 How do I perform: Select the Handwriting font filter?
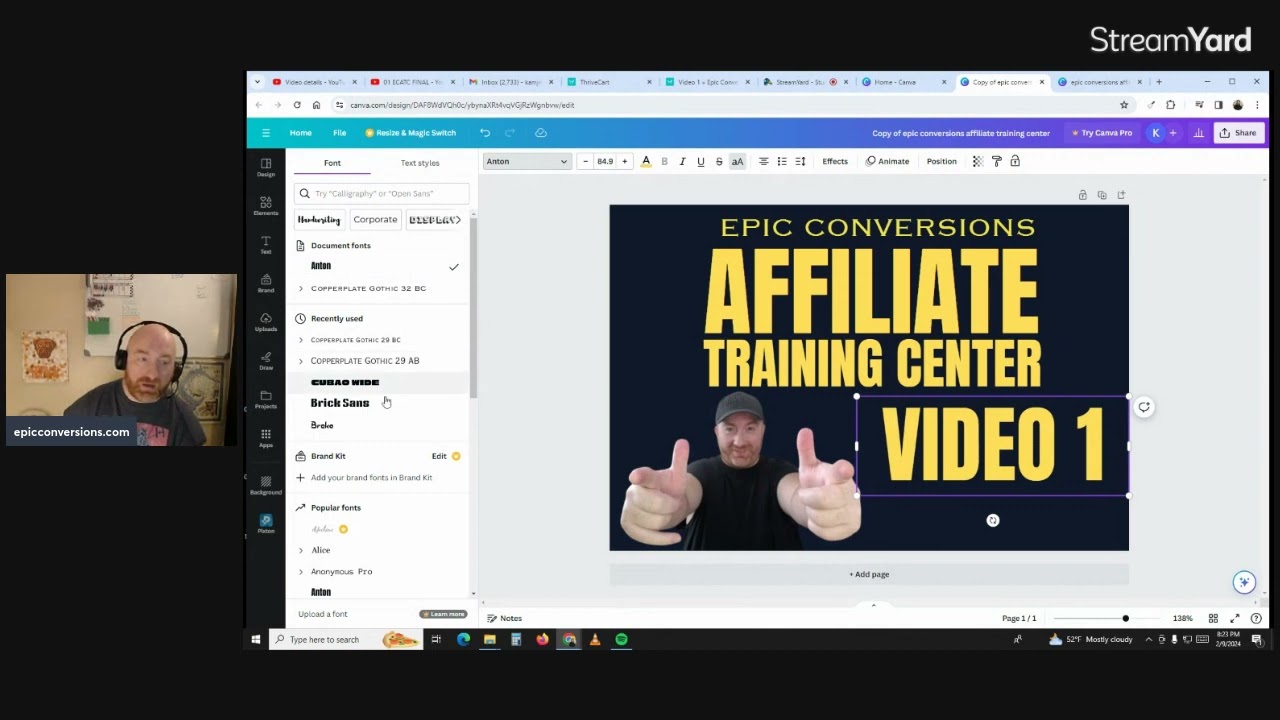(x=319, y=220)
